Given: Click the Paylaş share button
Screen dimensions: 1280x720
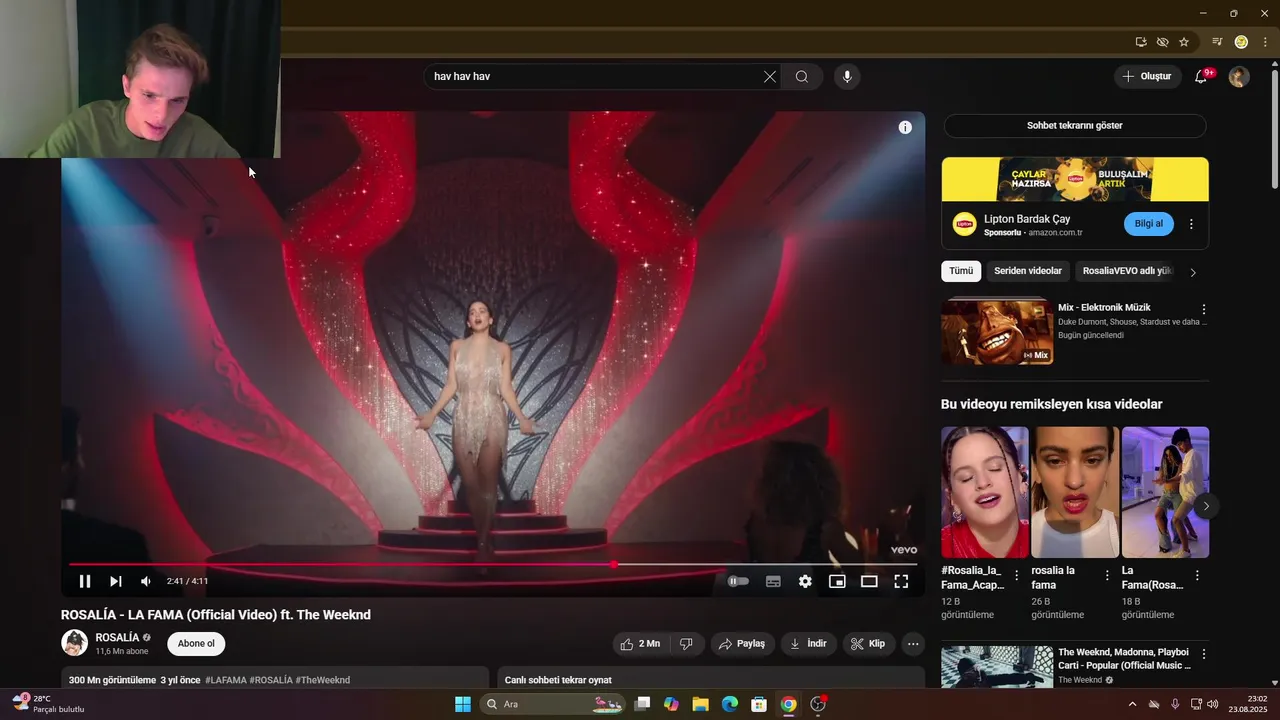Looking at the screenshot, I should [743, 644].
